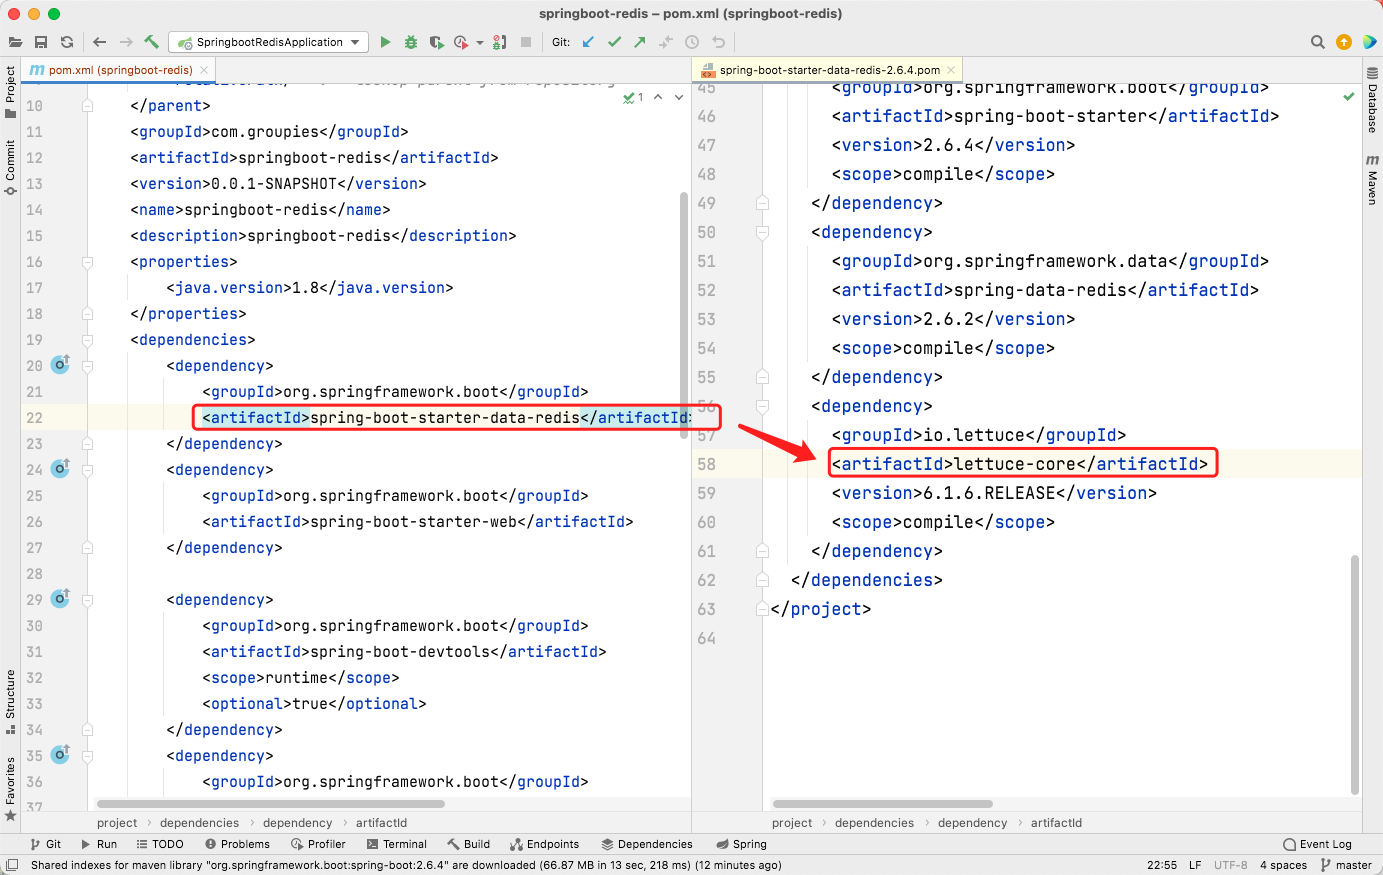The height and width of the screenshot is (875, 1383).
Task: Collapse the dependency block at line 24
Action: [87, 470]
